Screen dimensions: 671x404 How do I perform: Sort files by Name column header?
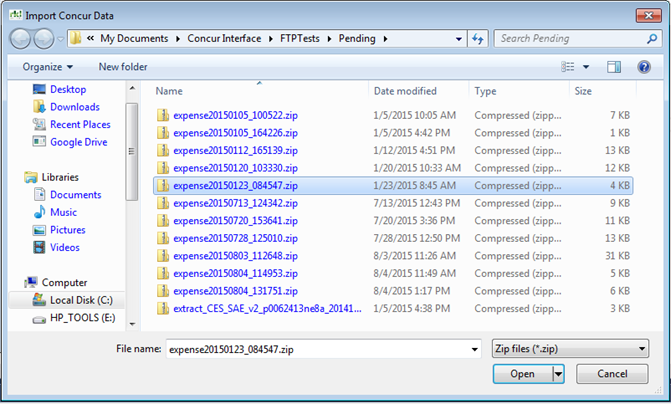[x=170, y=91]
